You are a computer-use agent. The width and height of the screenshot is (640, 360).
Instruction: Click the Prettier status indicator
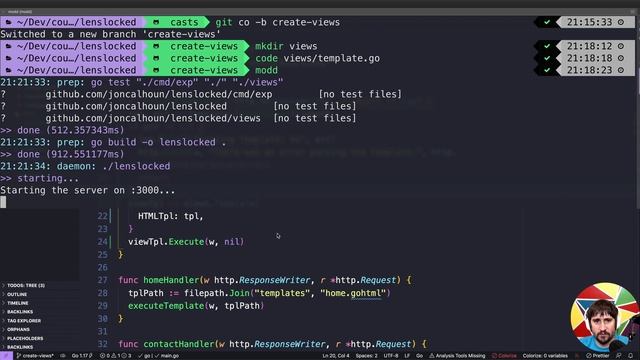tap(598, 356)
